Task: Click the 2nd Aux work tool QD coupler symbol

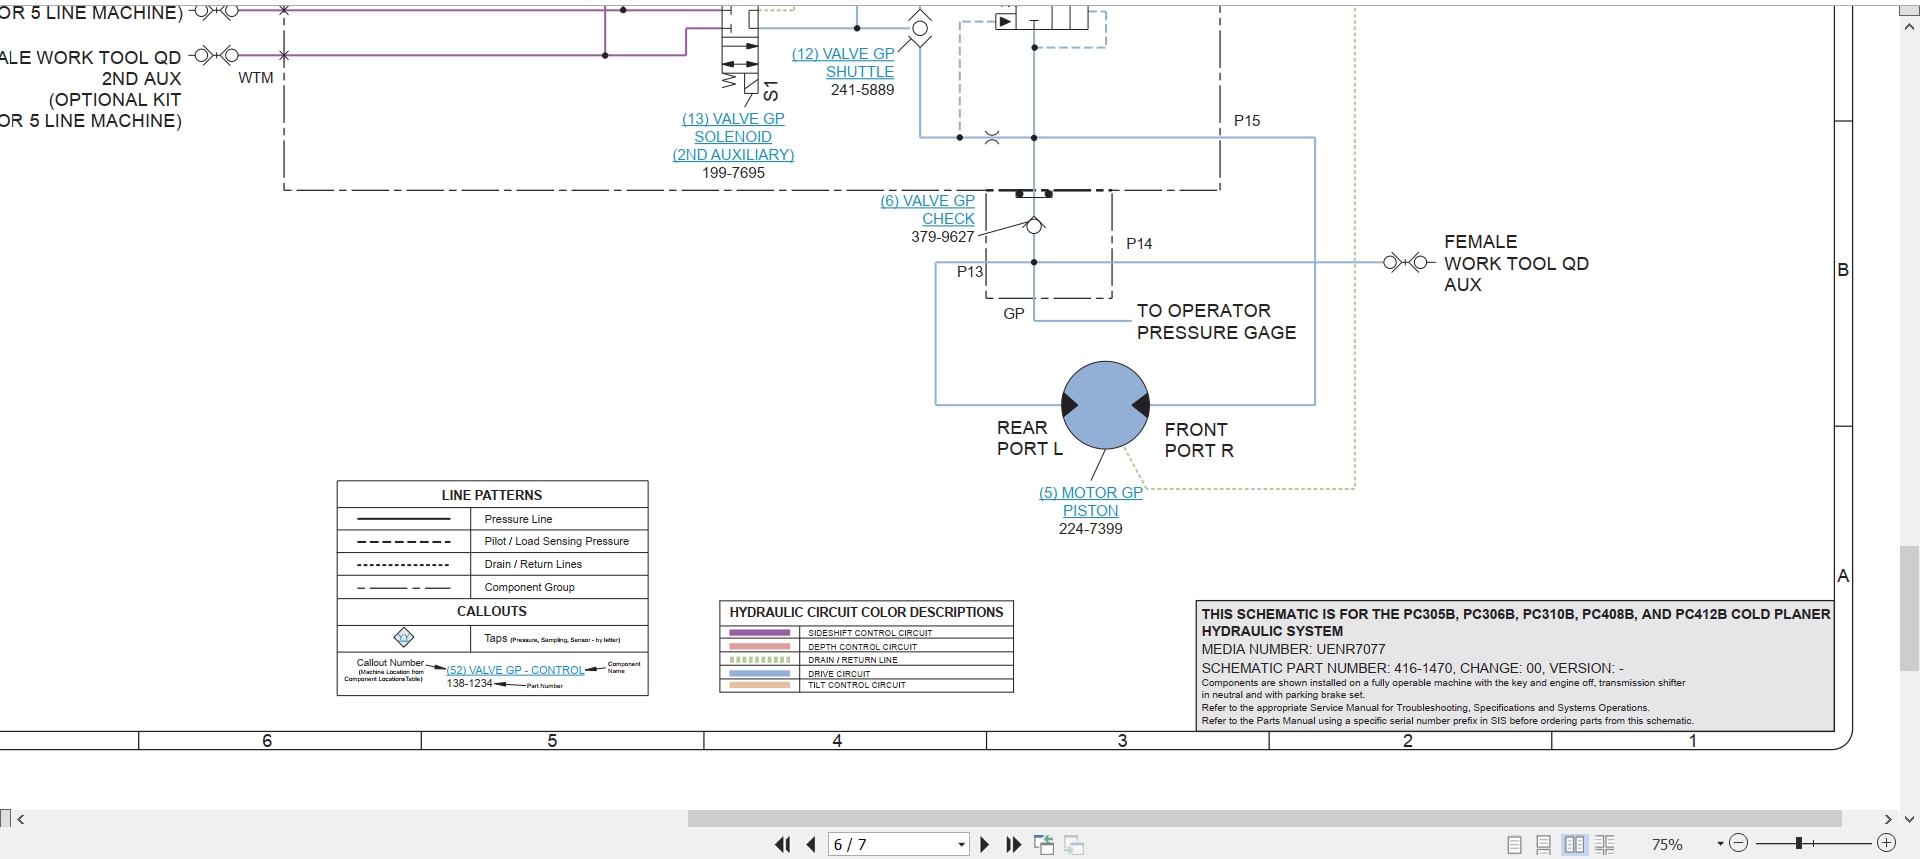Action: coord(216,55)
